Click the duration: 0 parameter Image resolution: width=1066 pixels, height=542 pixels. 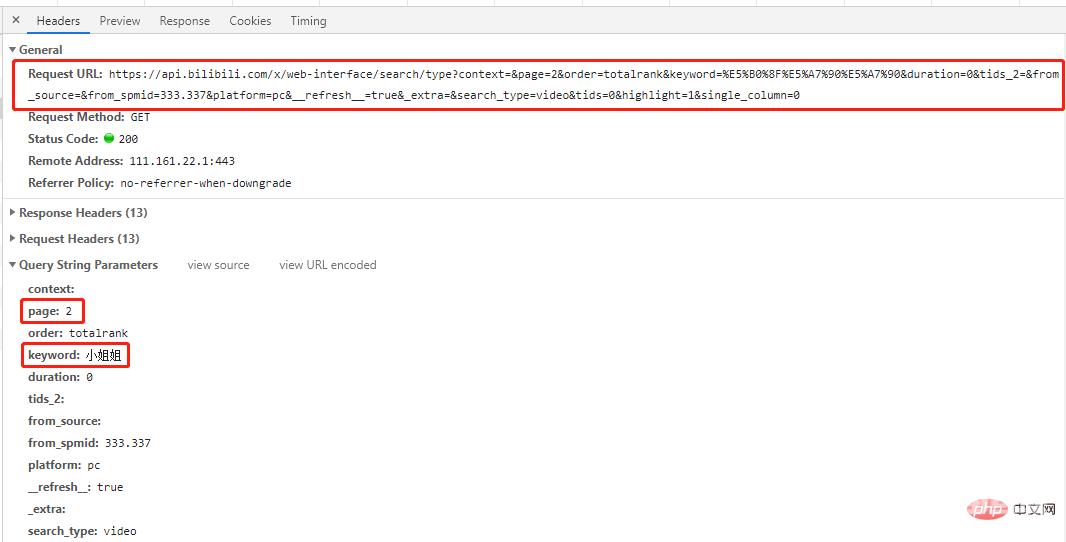(61, 377)
